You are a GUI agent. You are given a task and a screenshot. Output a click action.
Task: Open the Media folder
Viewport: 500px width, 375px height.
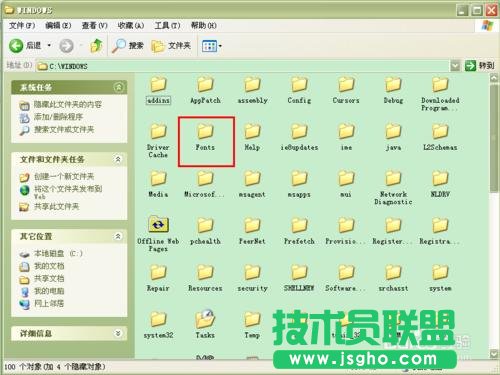(158, 184)
